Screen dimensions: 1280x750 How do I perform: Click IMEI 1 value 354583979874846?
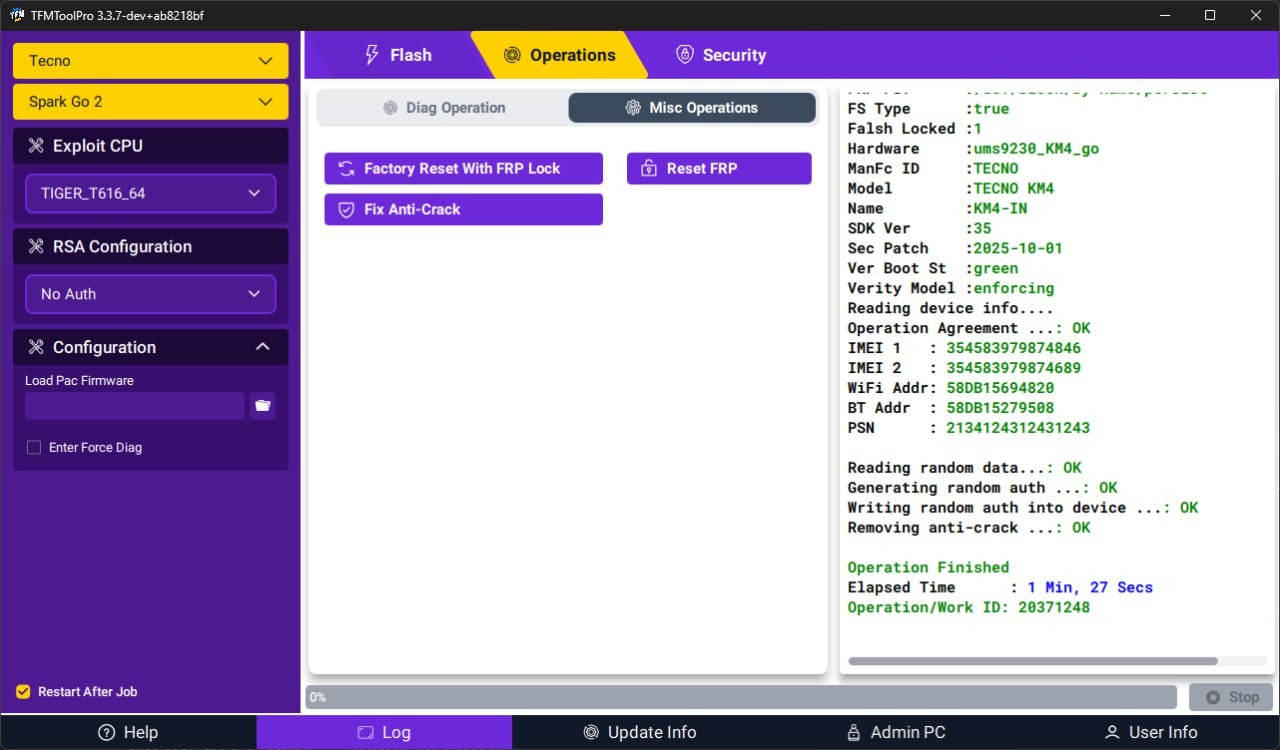click(1013, 348)
